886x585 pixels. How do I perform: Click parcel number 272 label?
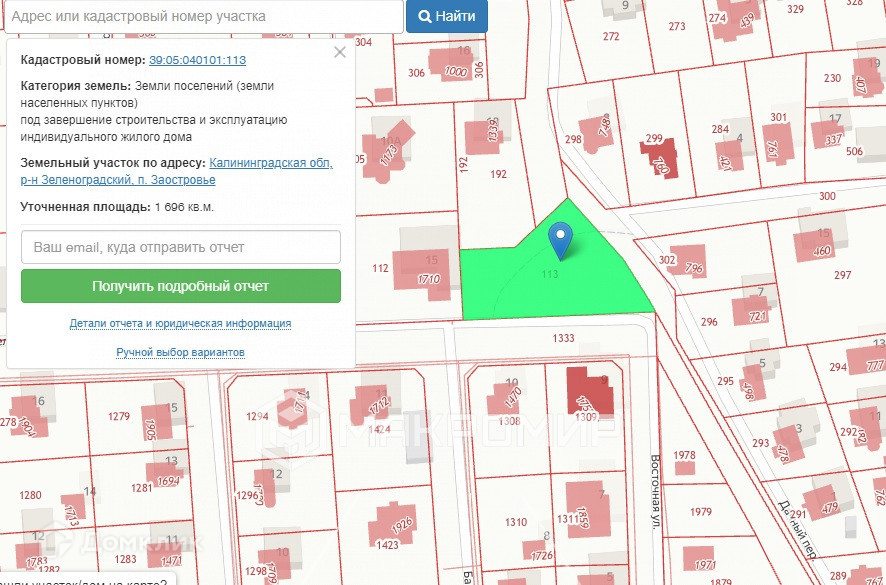coord(611,36)
